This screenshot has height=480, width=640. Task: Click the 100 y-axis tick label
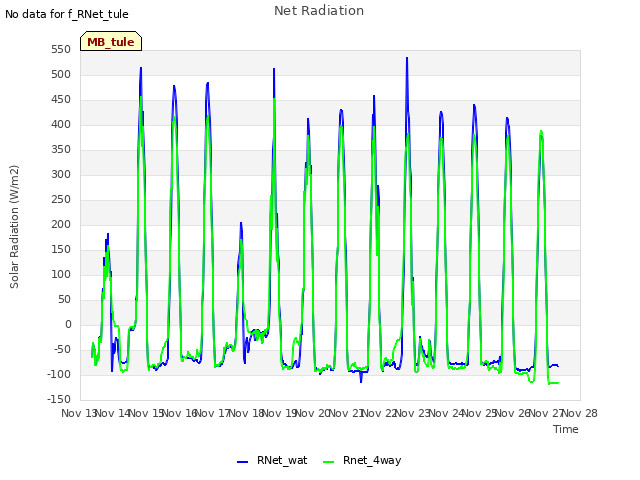(61, 274)
